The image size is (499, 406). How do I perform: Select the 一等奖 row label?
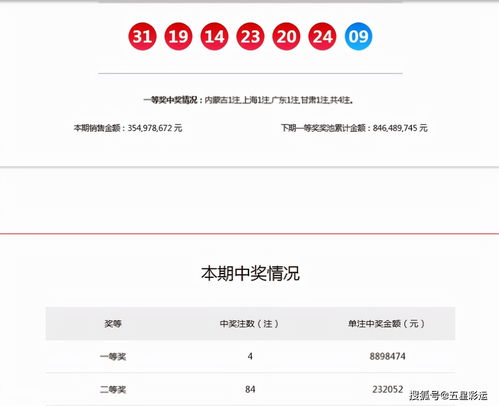tap(113, 357)
